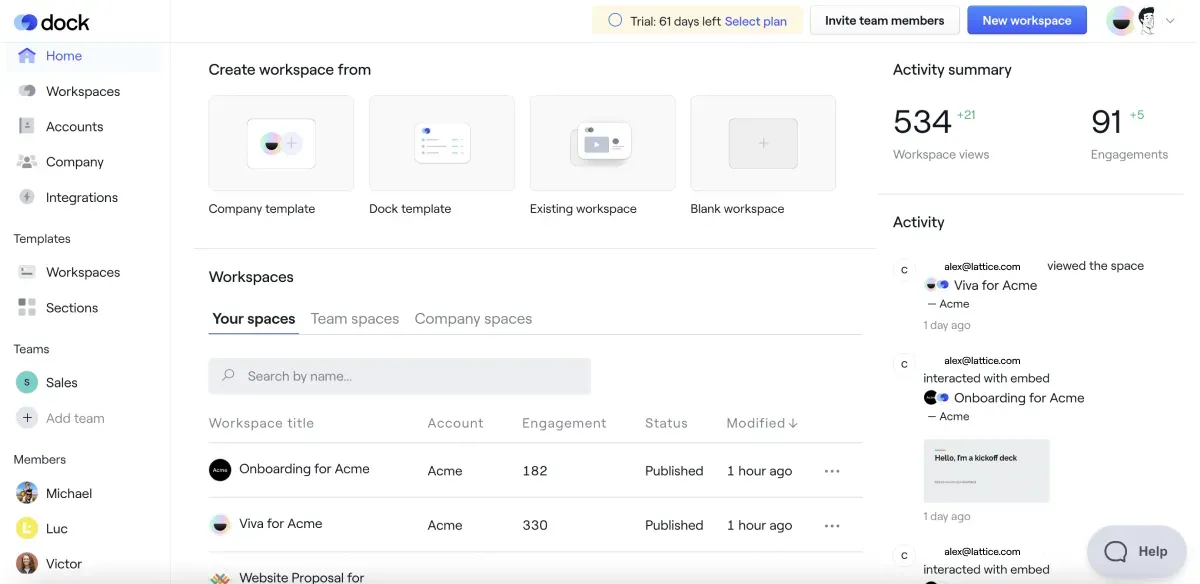This screenshot has height=584, width=1200.
Task: Click the New workspace button
Action: [x=1027, y=20]
